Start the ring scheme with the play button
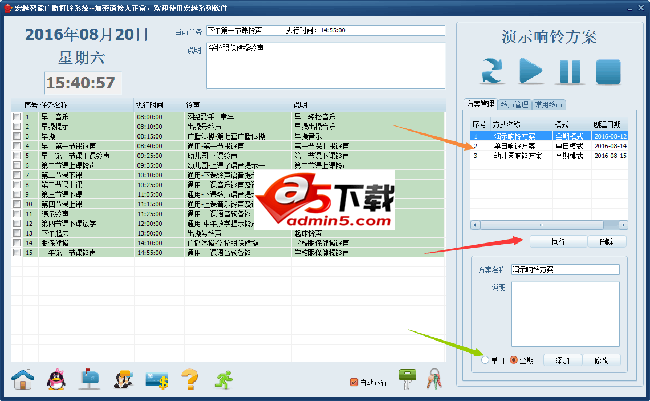650x401 pixels. click(x=531, y=71)
